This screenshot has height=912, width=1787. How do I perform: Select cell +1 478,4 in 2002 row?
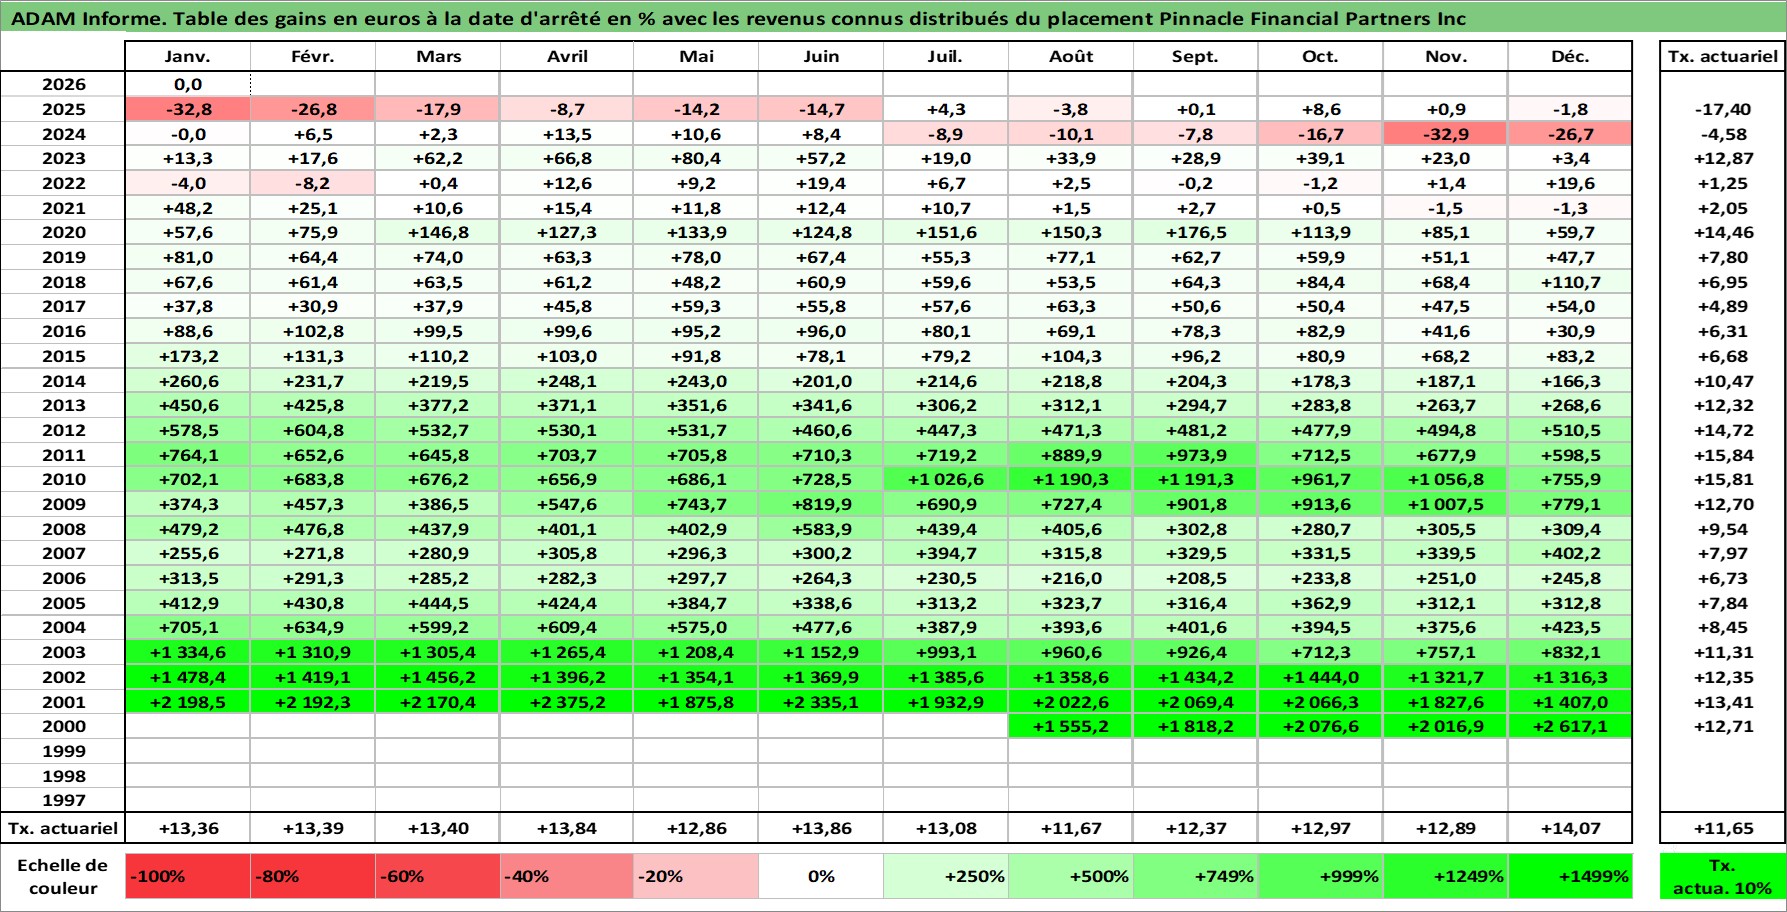tap(188, 677)
